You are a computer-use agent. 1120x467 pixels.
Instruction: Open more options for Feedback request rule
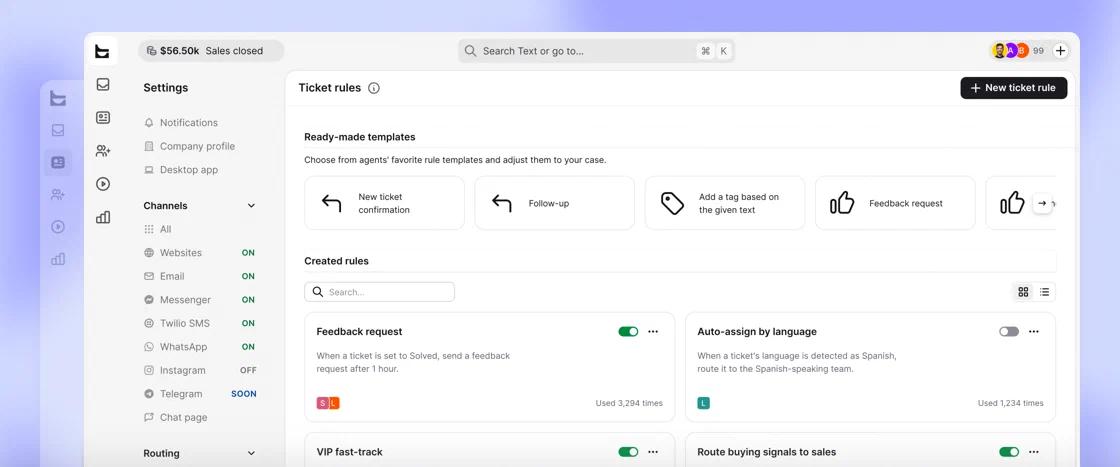pyautogui.click(x=653, y=331)
